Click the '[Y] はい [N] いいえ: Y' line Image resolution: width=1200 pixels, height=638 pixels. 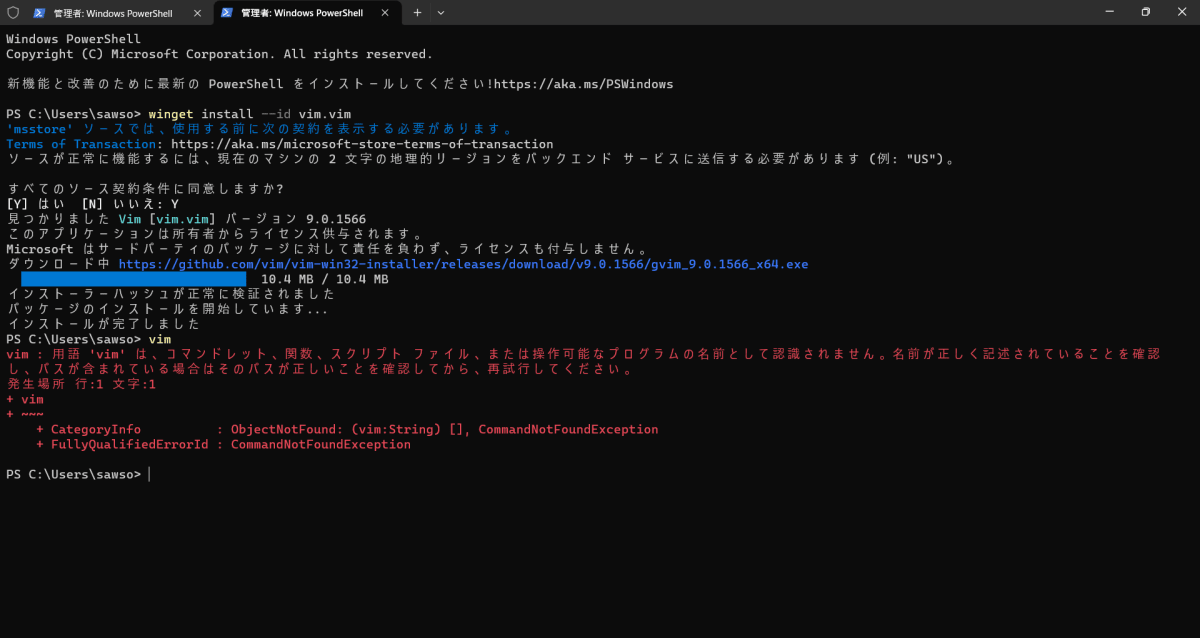coord(93,204)
